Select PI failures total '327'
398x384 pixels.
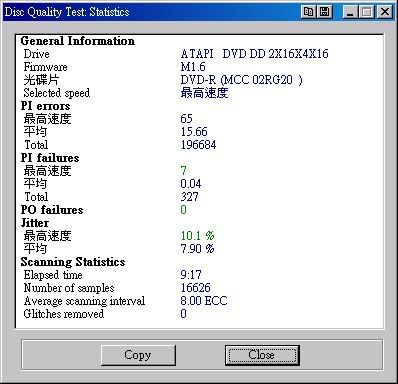189,197
